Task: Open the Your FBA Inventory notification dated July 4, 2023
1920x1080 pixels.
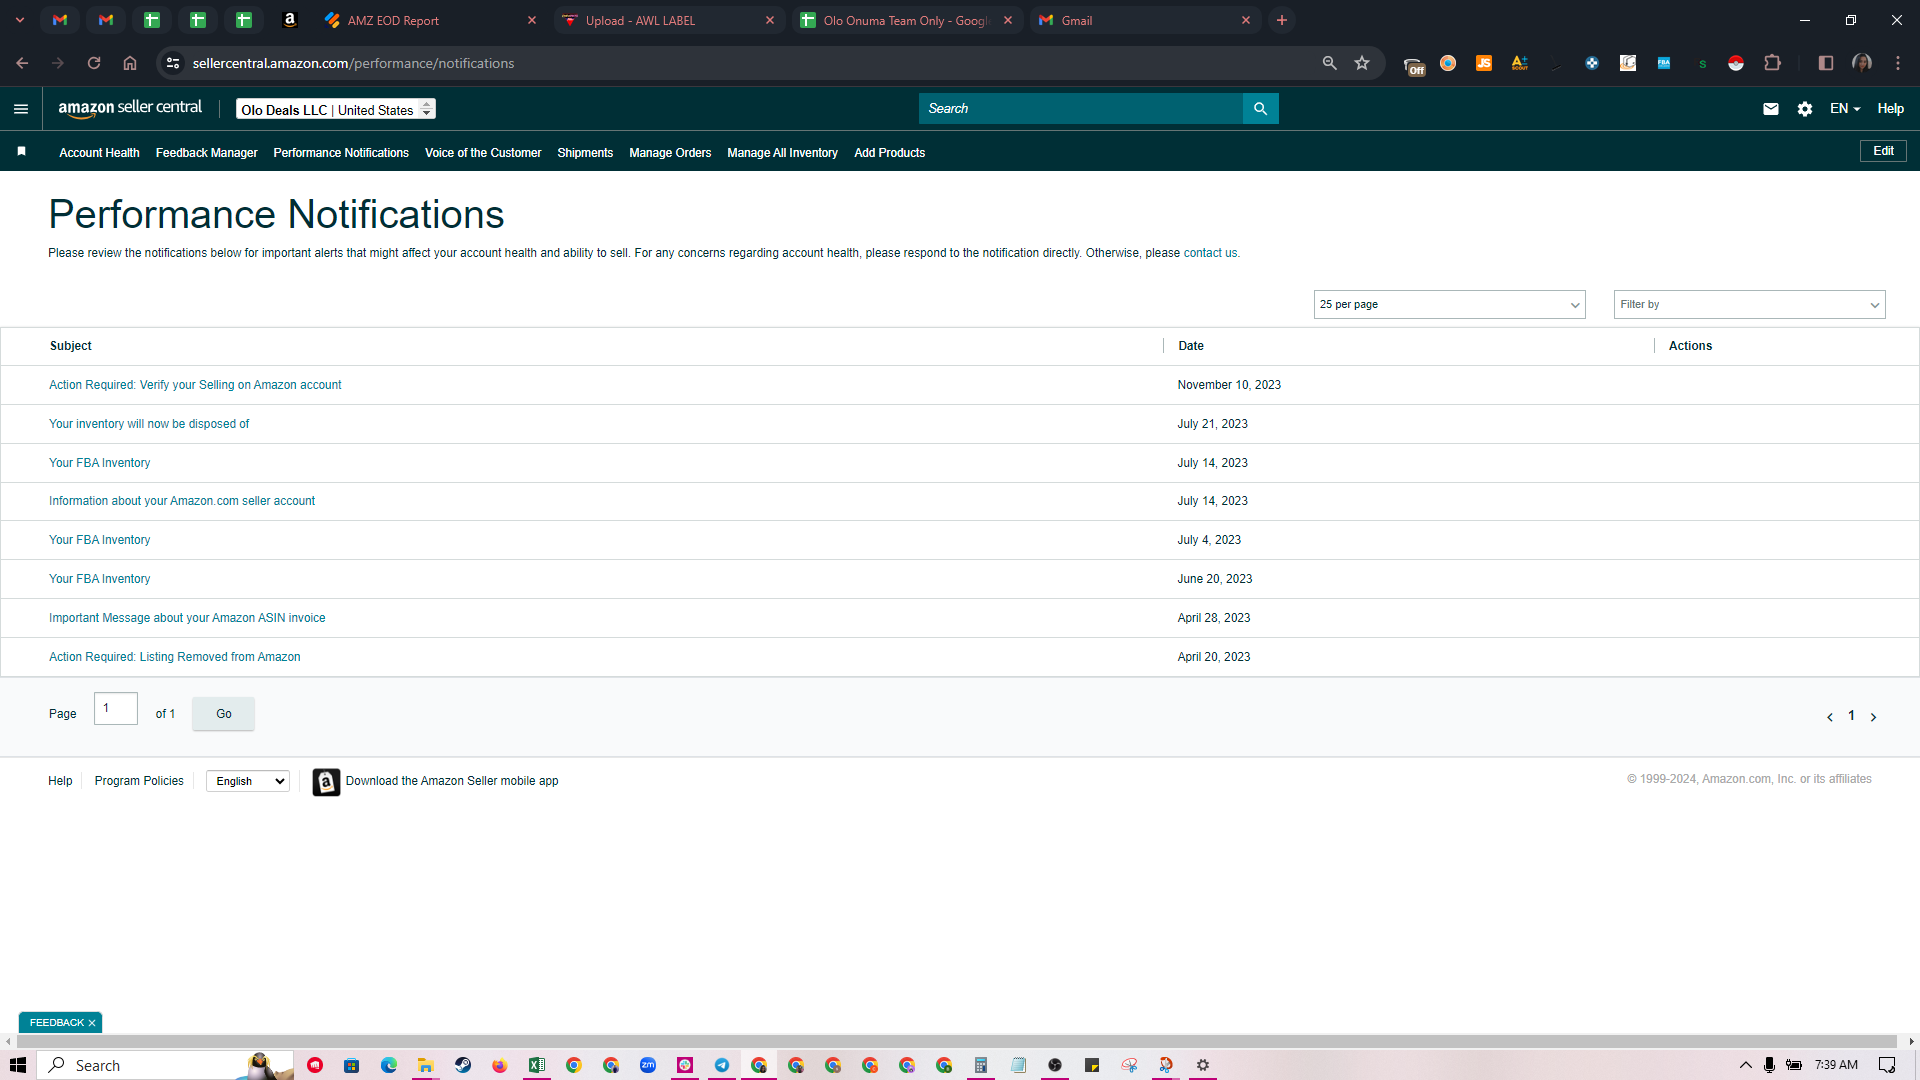Action: pyautogui.click(x=99, y=540)
